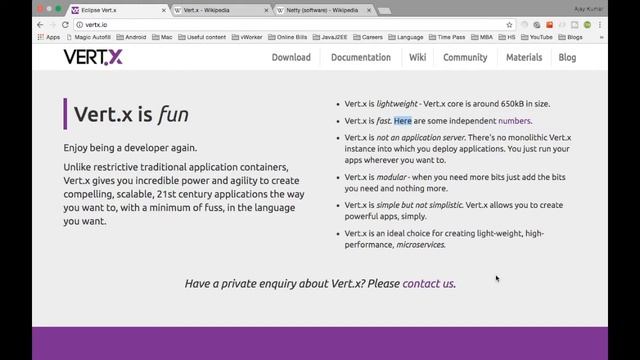
Task: Close the Netty (software) - Wikipedia tab
Action: (x=369, y=10)
